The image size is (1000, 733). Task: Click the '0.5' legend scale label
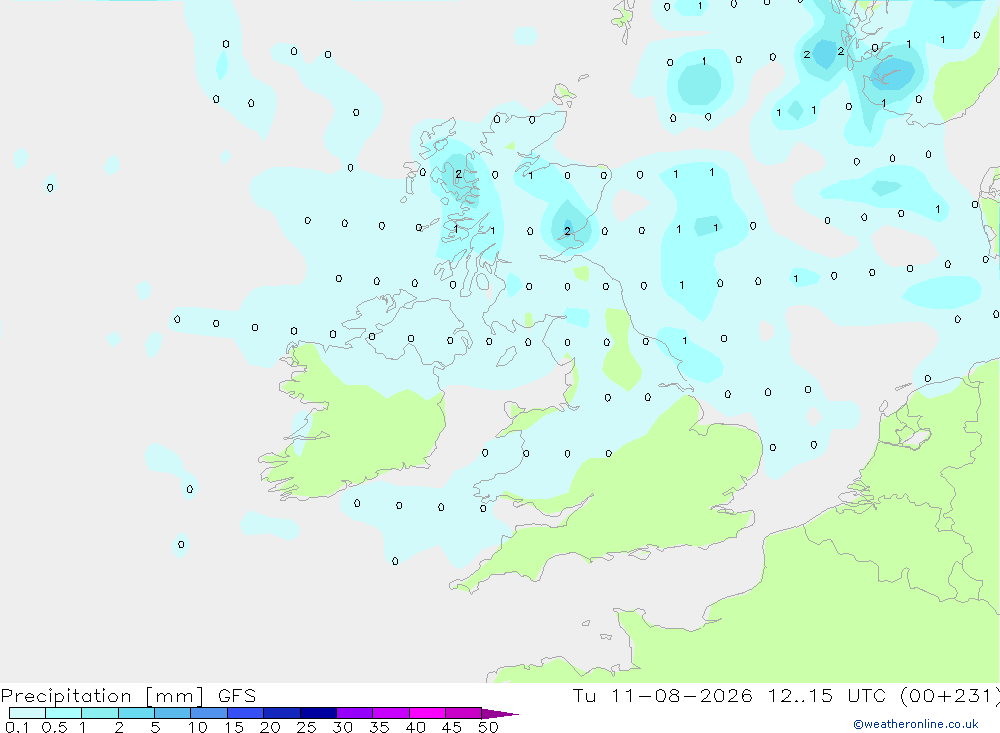54,727
